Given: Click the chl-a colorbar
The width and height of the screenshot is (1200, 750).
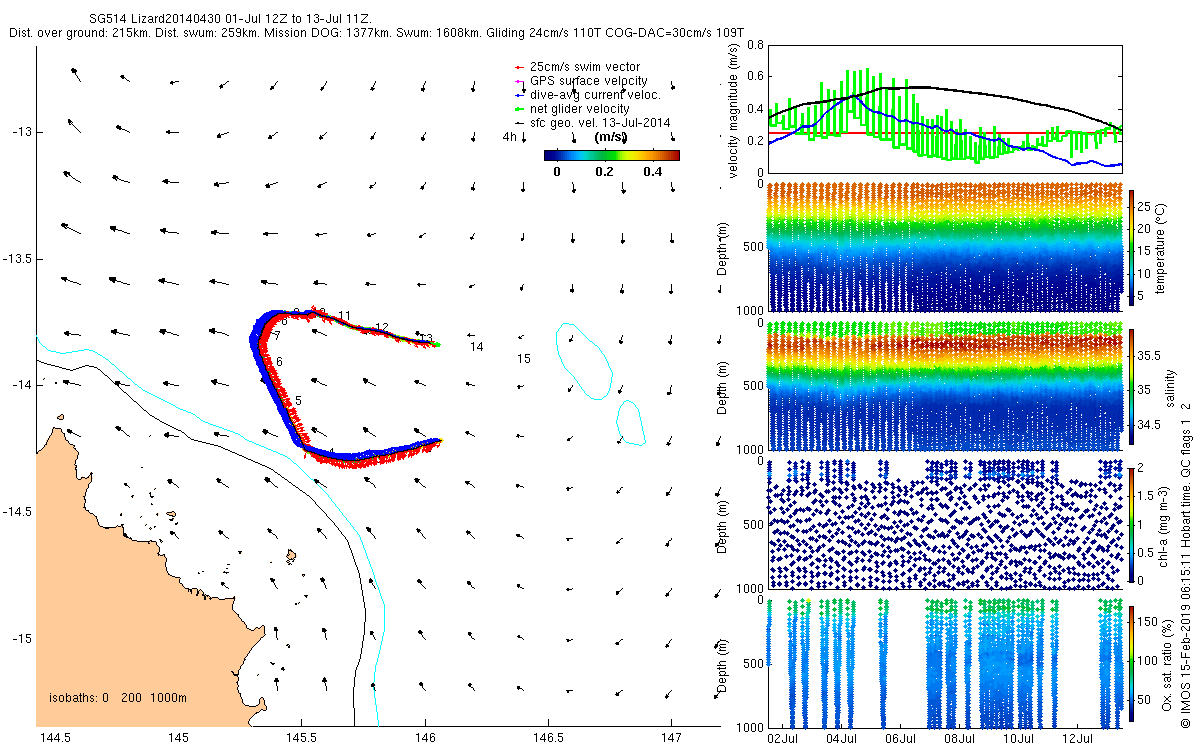Looking at the screenshot, I should (x=1131, y=523).
